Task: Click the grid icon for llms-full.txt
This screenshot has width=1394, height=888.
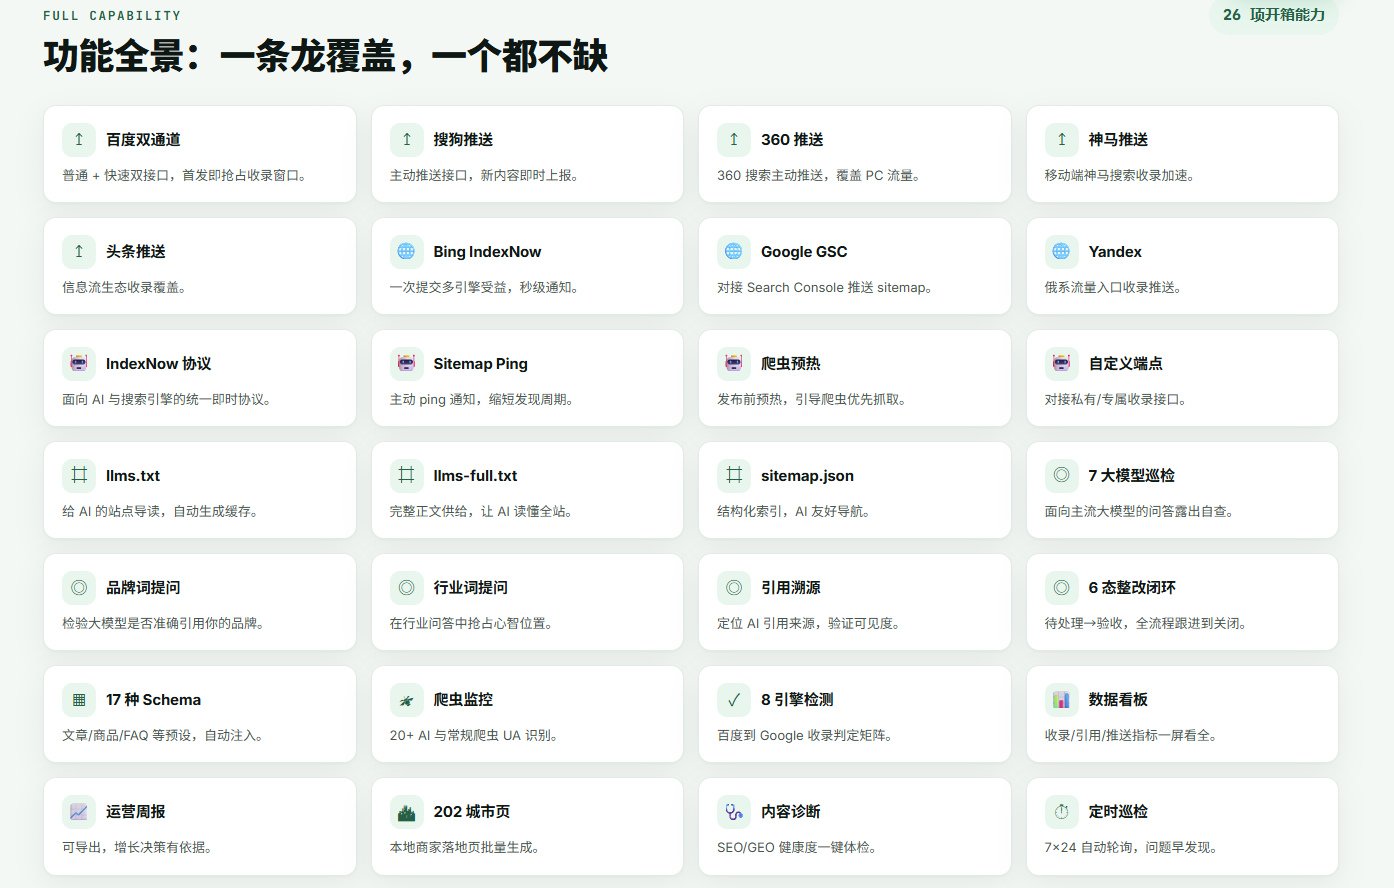Action: pos(406,476)
